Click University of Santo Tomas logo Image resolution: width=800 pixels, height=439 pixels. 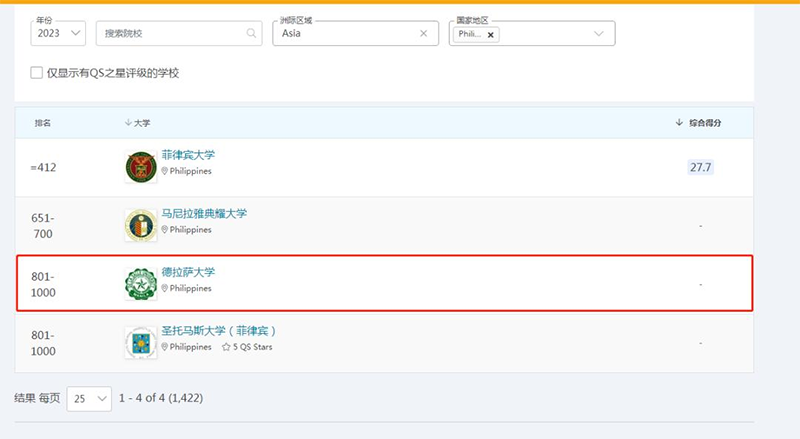coord(141,343)
